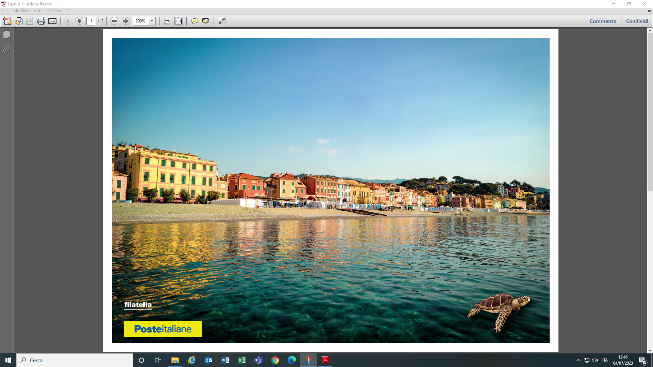Go to the next page arrow
The height and width of the screenshot is (367, 653).
click(x=79, y=21)
